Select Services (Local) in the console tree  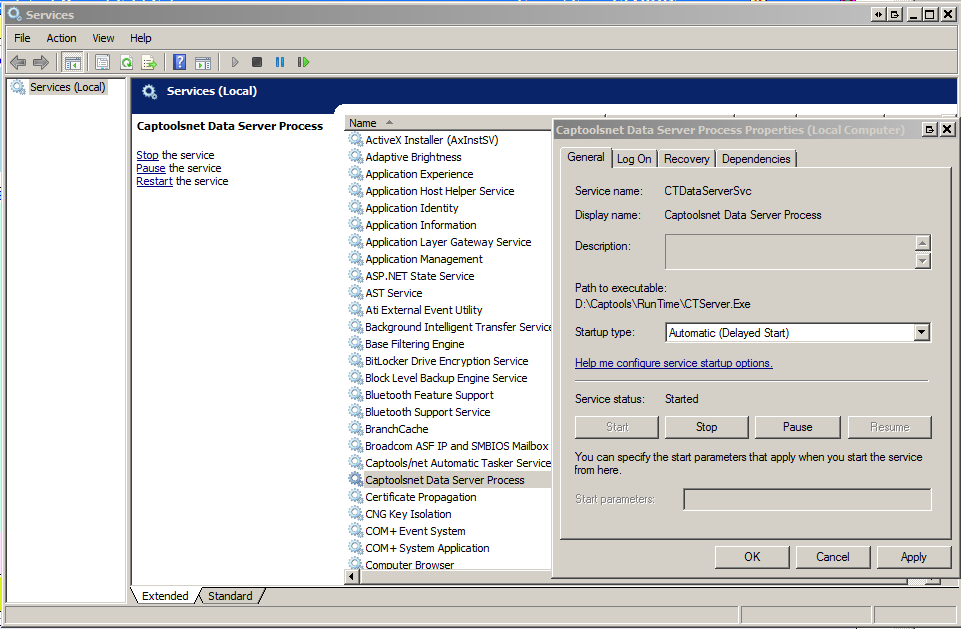tap(67, 87)
